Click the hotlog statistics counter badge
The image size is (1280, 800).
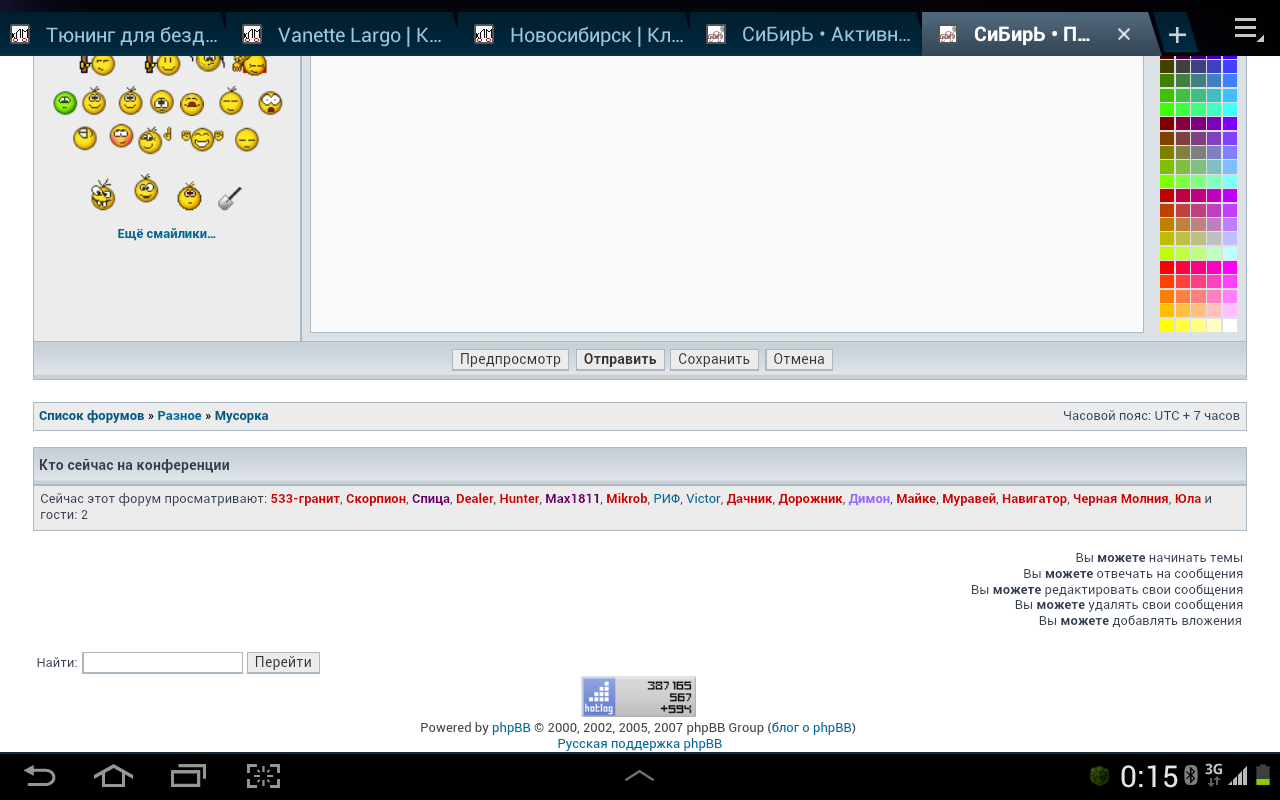638,696
